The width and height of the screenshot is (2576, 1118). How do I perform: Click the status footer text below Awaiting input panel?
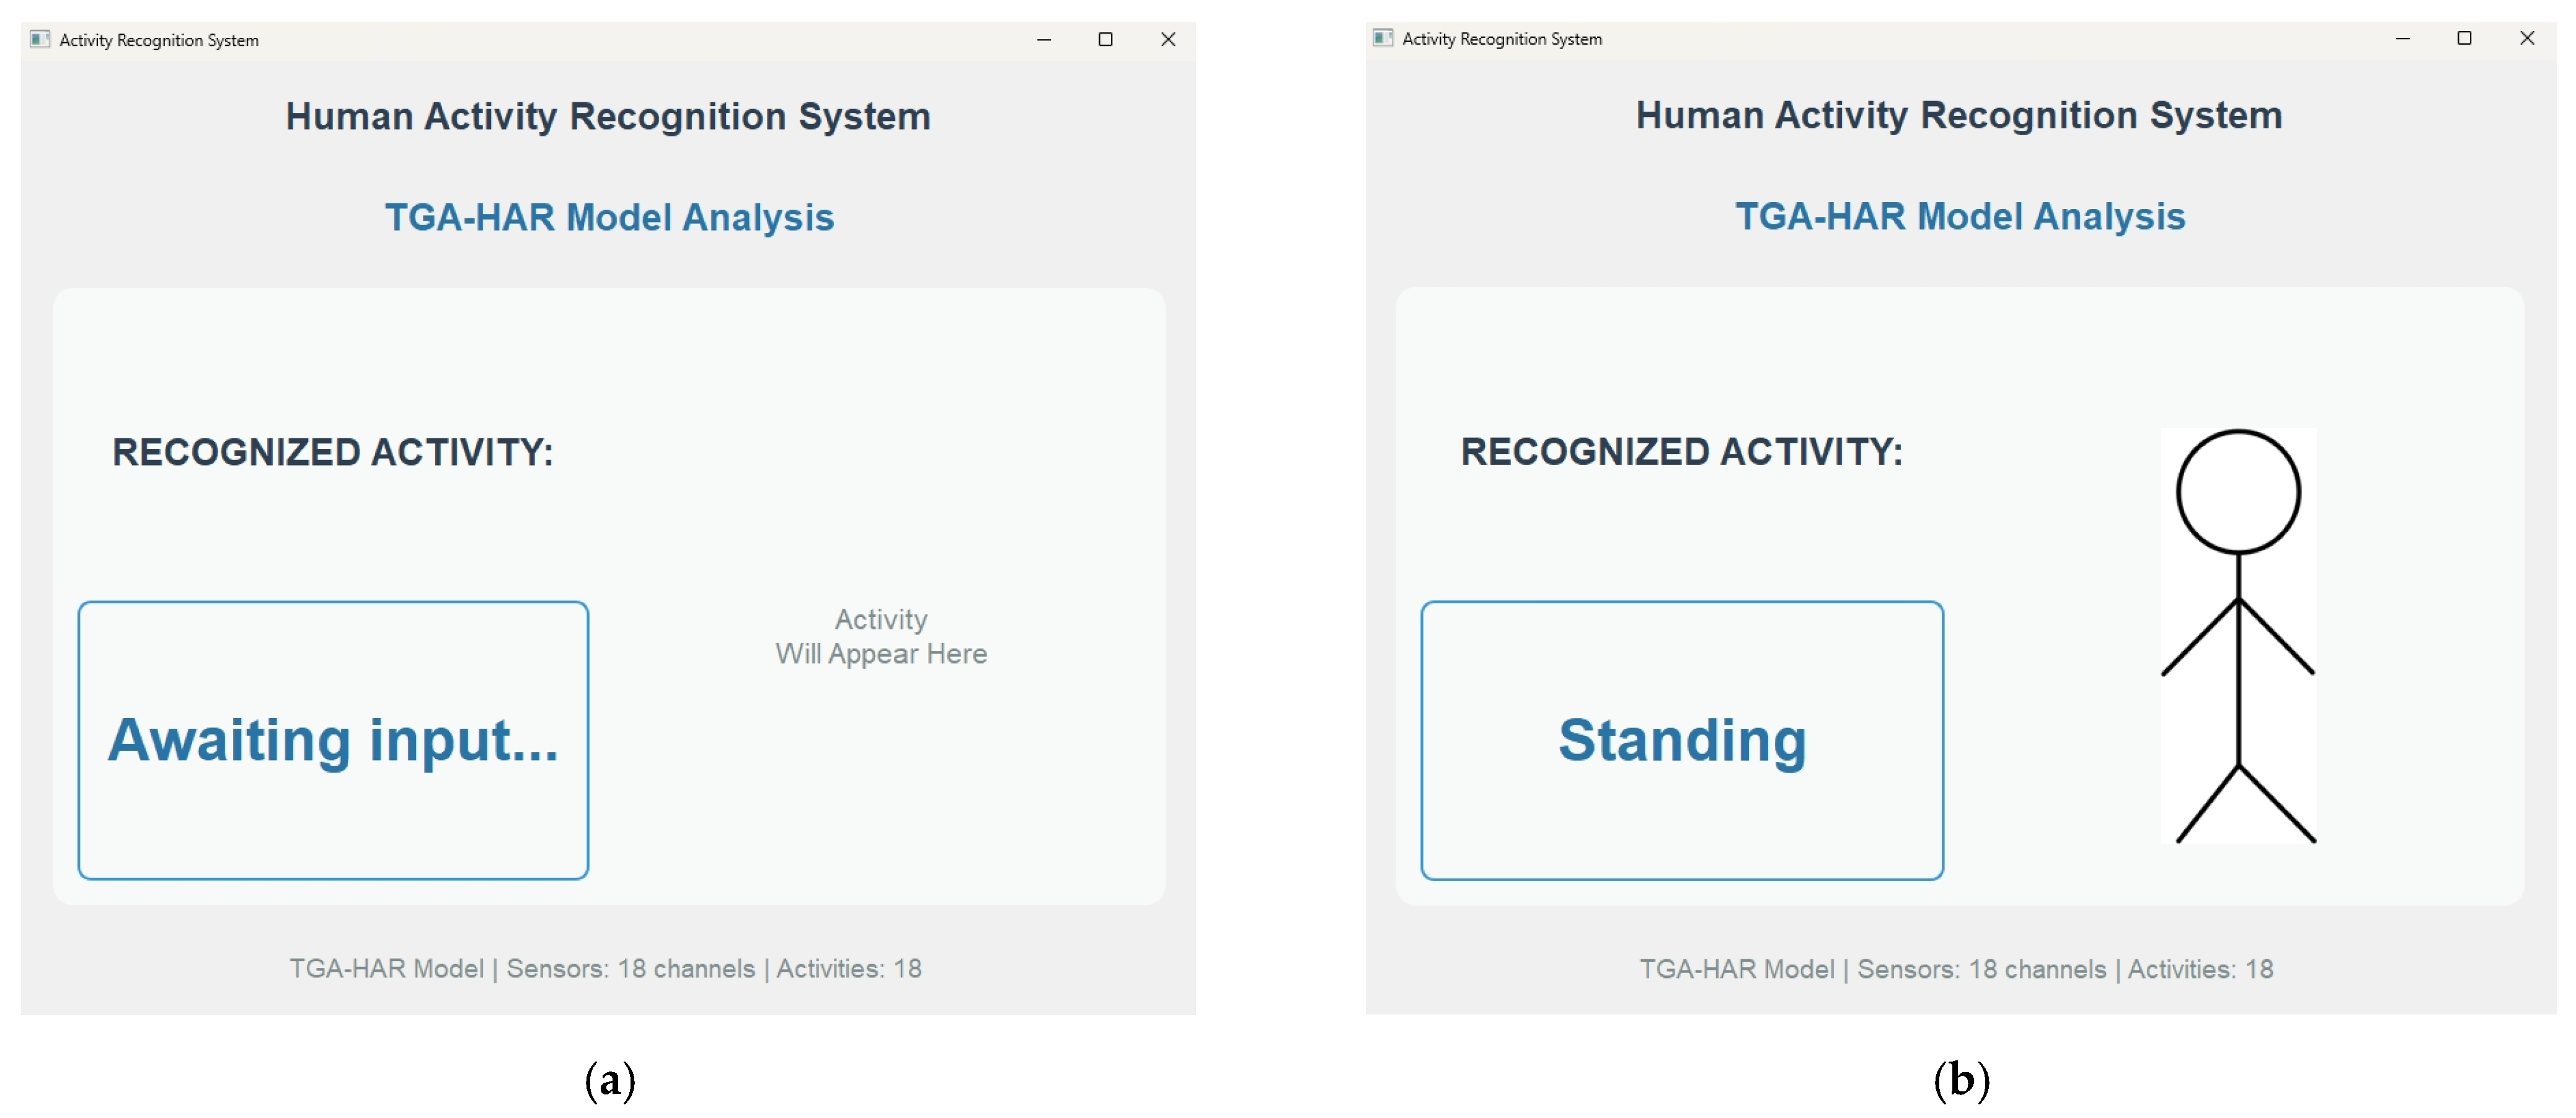point(606,968)
